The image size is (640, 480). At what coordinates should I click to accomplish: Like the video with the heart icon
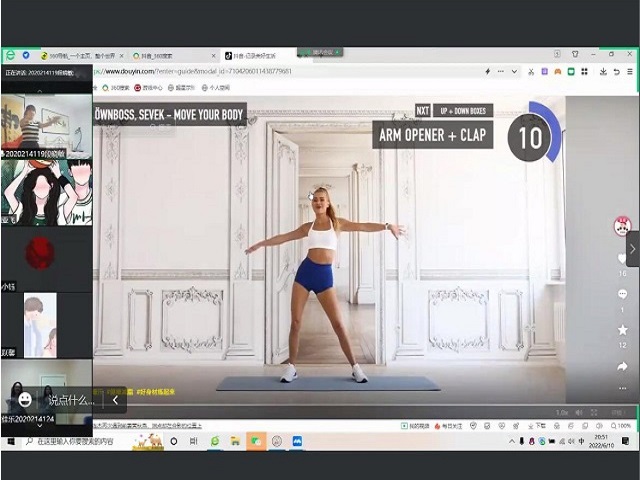coord(622,258)
